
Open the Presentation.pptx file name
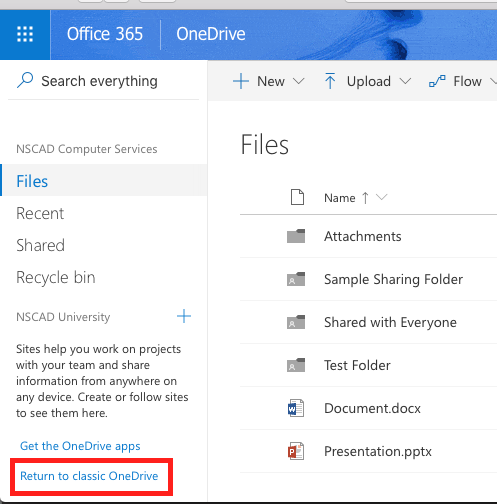pos(378,451)
